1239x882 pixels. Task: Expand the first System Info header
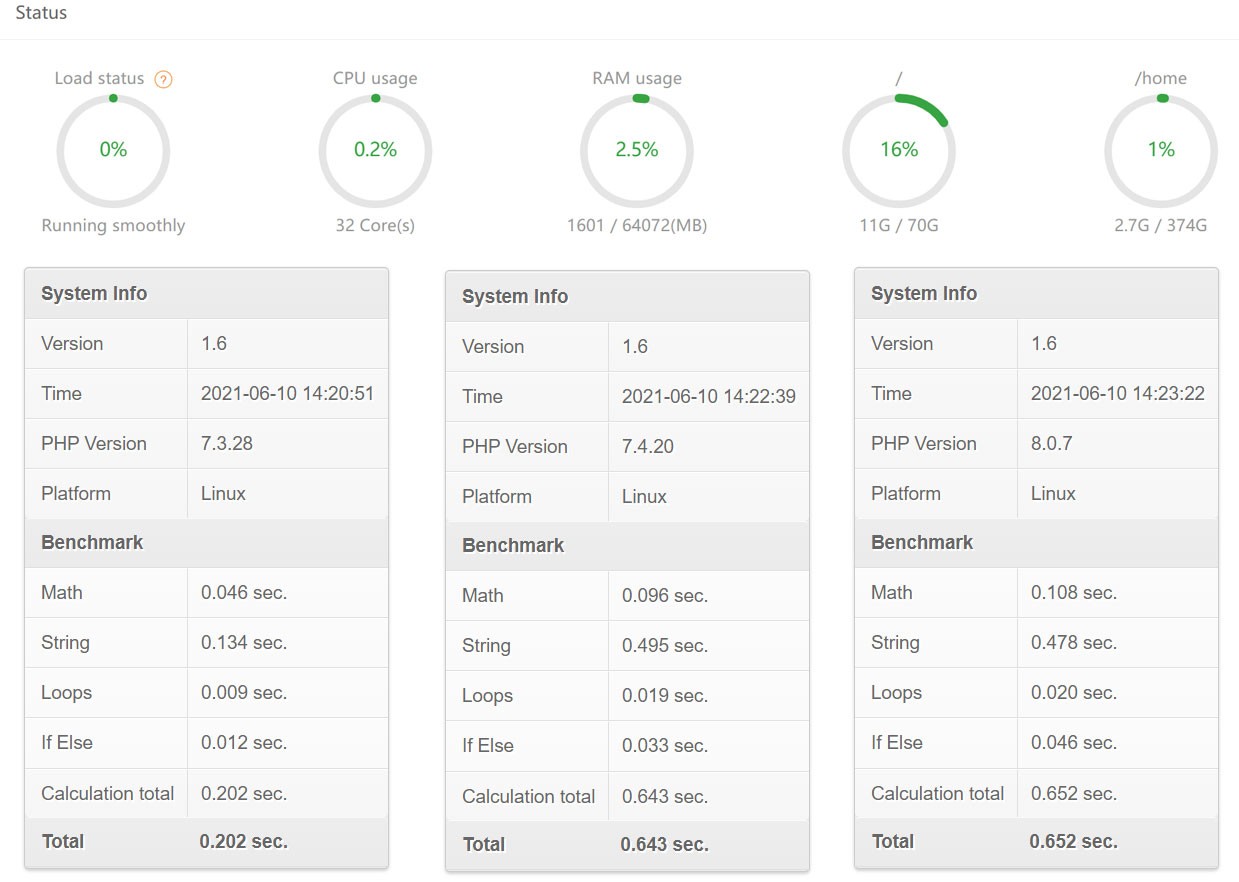[94, 293]
